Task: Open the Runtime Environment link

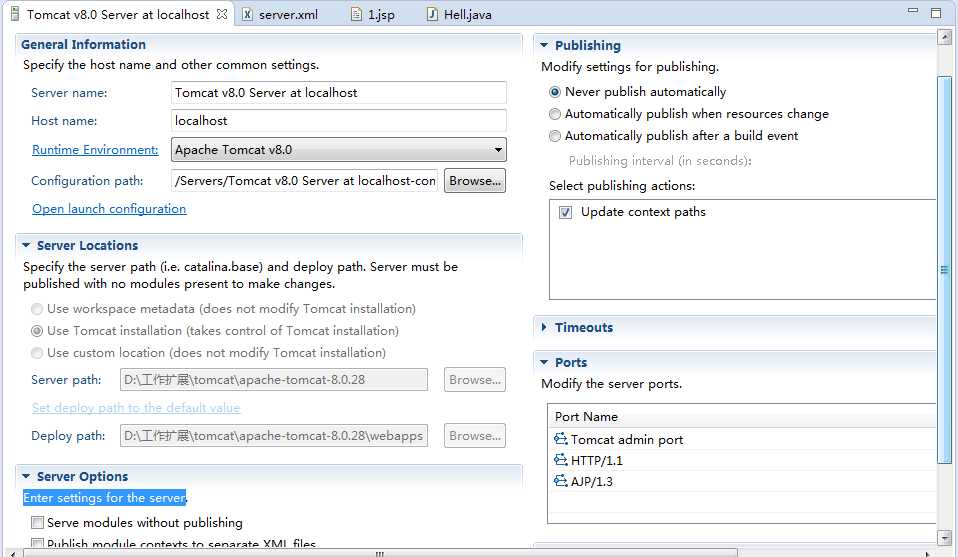Action: point(95,150)
